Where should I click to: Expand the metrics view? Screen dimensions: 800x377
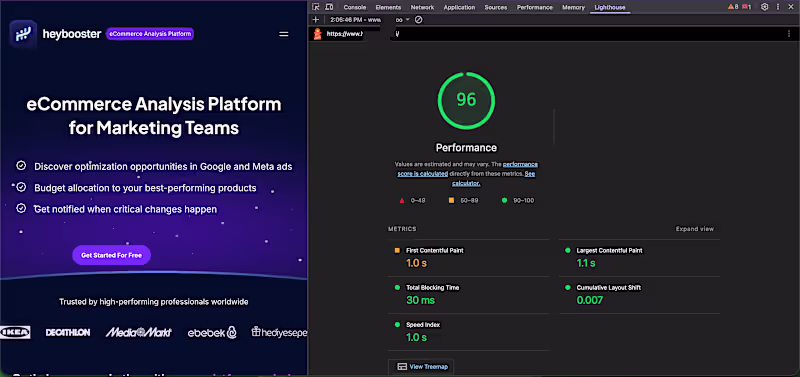(694, 229)
